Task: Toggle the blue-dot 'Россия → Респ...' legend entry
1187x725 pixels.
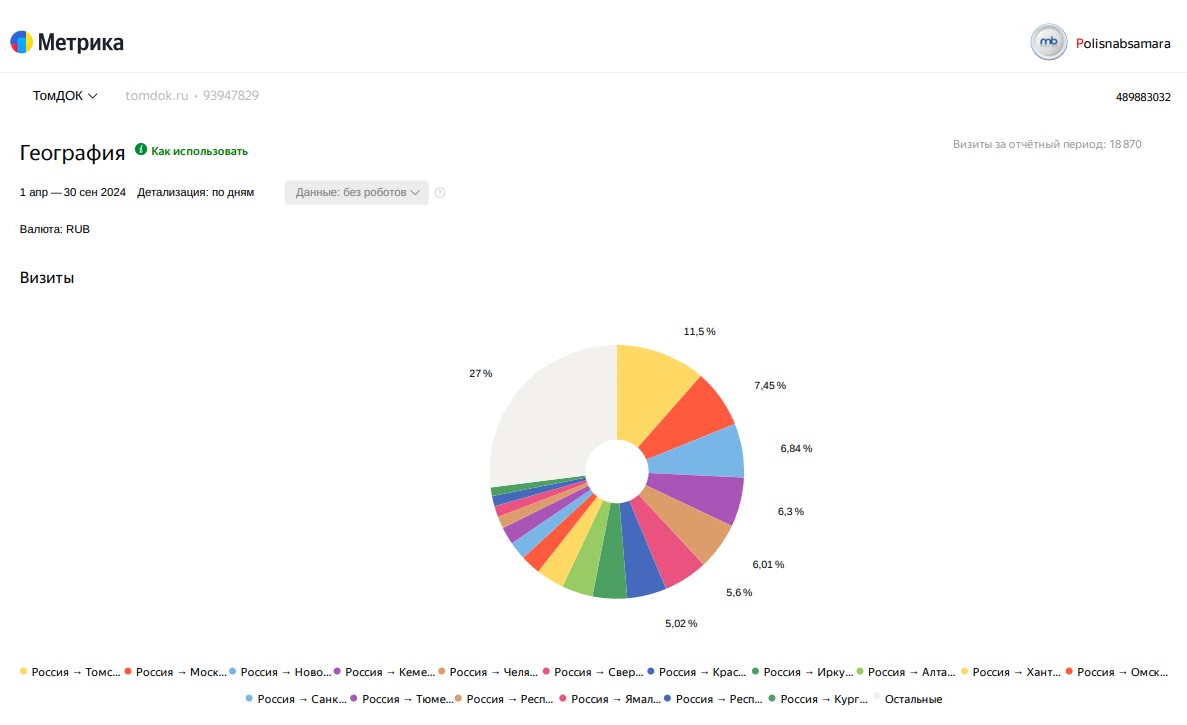Action: [714, 699]
